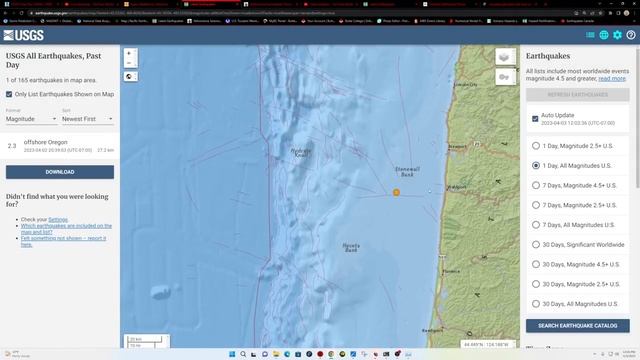
Task: Open the Settings link under Check your
Action: (x=58, y=220)
